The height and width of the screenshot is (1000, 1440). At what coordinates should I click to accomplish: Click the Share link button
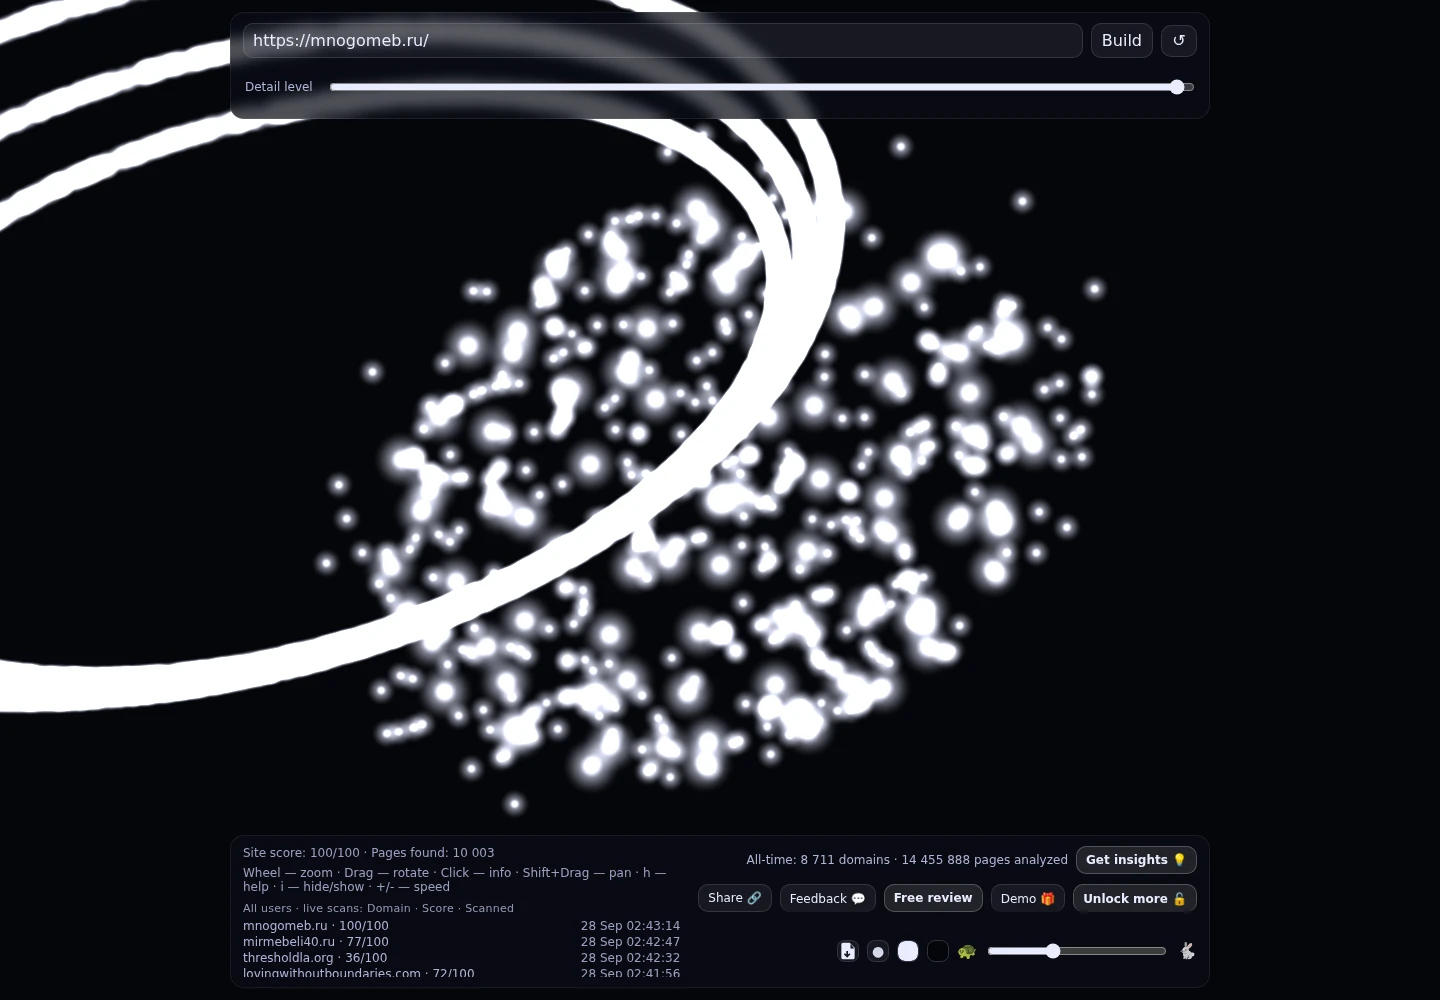coord(735,898)
